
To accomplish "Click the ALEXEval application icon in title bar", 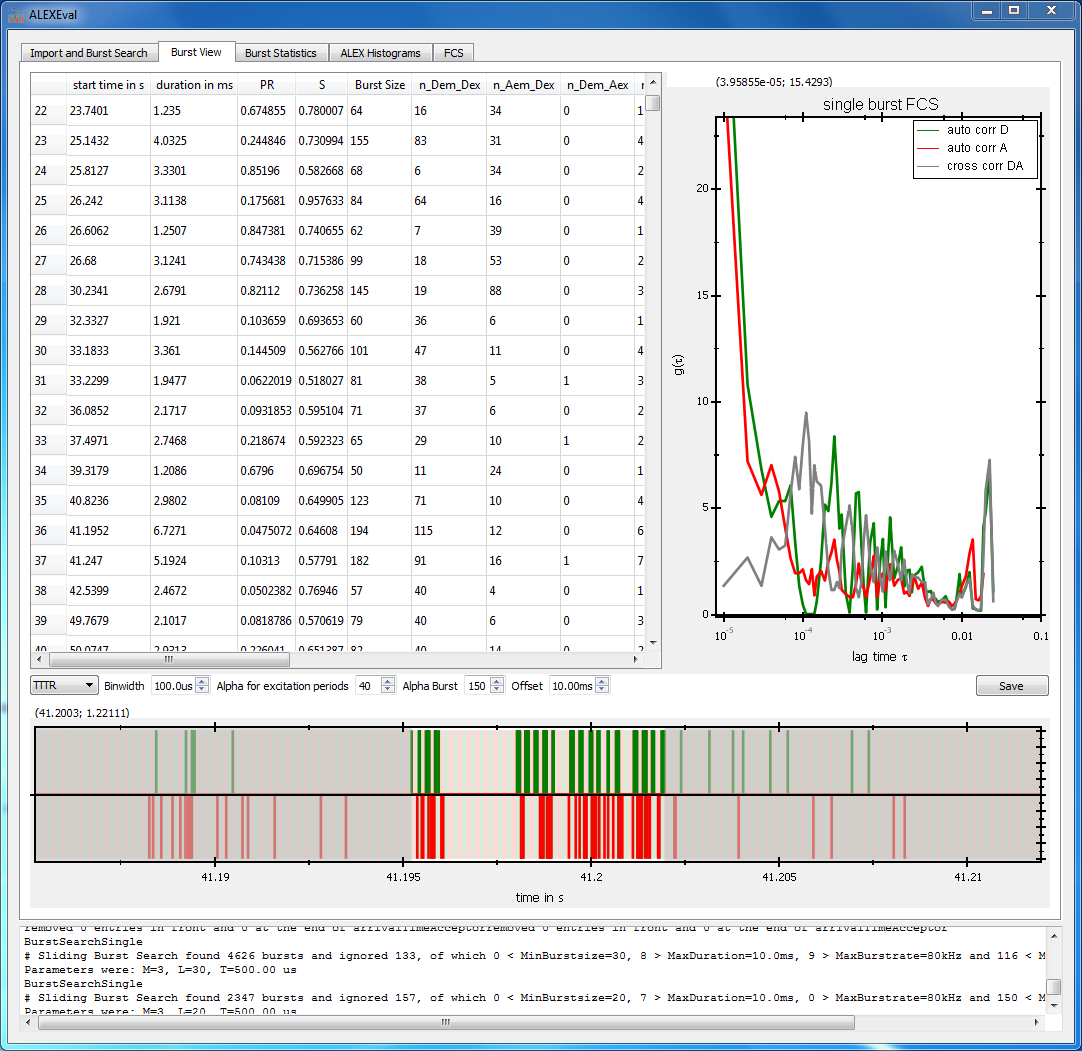I will (17, 14).
